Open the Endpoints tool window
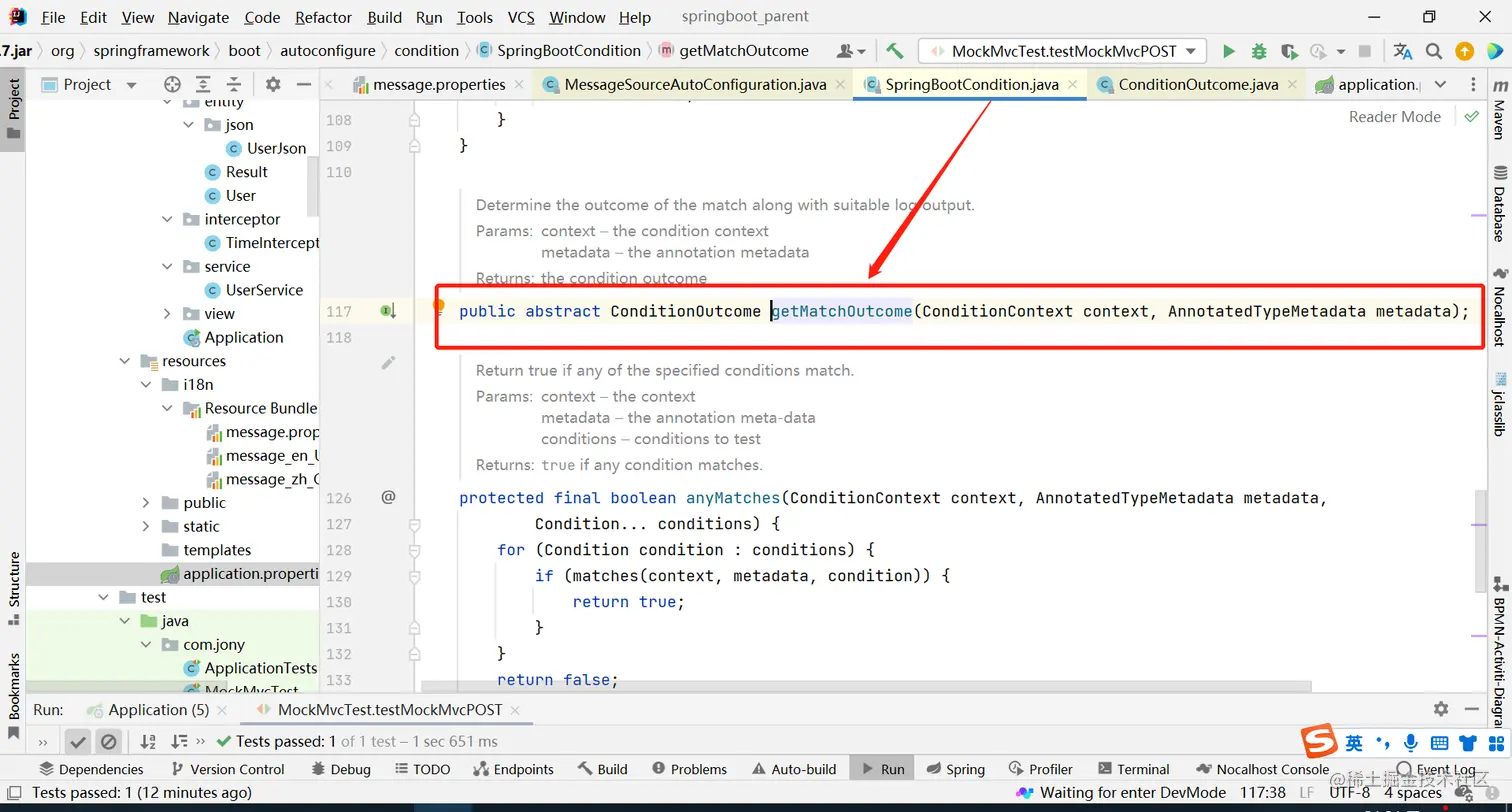Viewport: 1512px width, 812px height. [x=512, y=769]
